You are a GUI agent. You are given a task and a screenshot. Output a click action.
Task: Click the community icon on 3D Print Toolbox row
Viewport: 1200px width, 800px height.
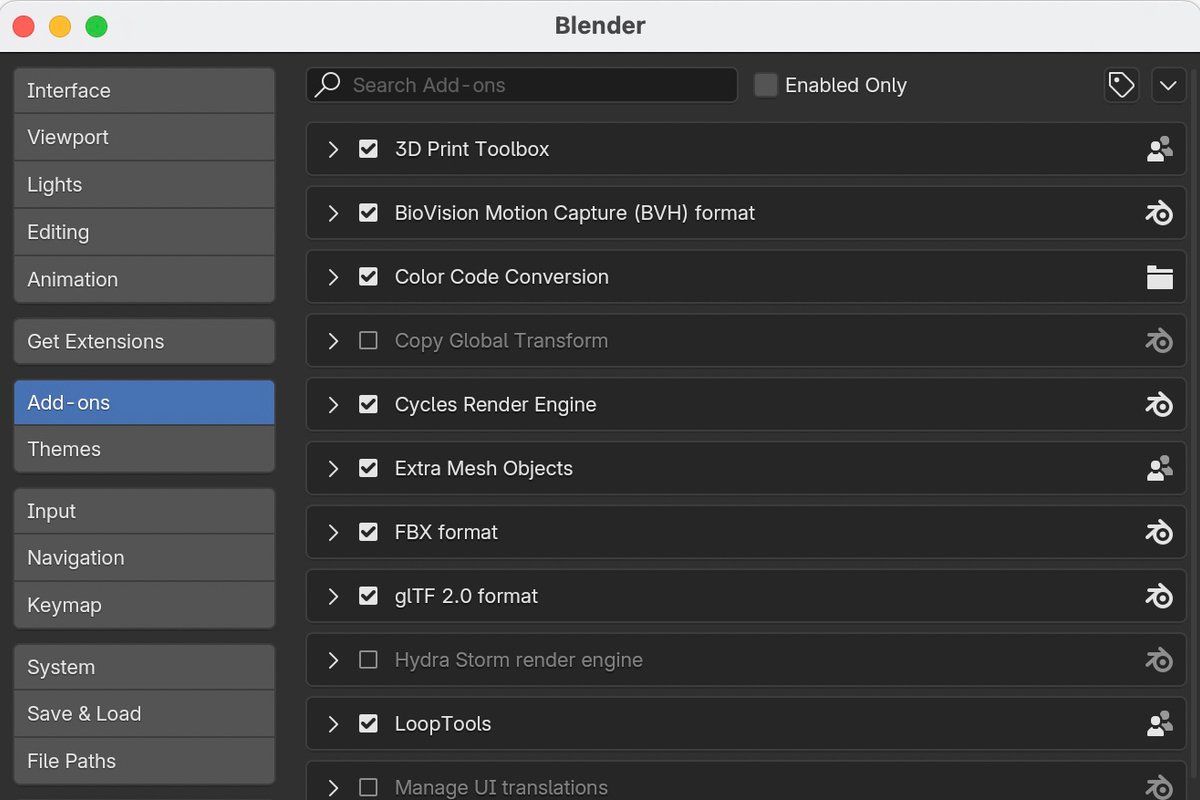[1159, 149]
